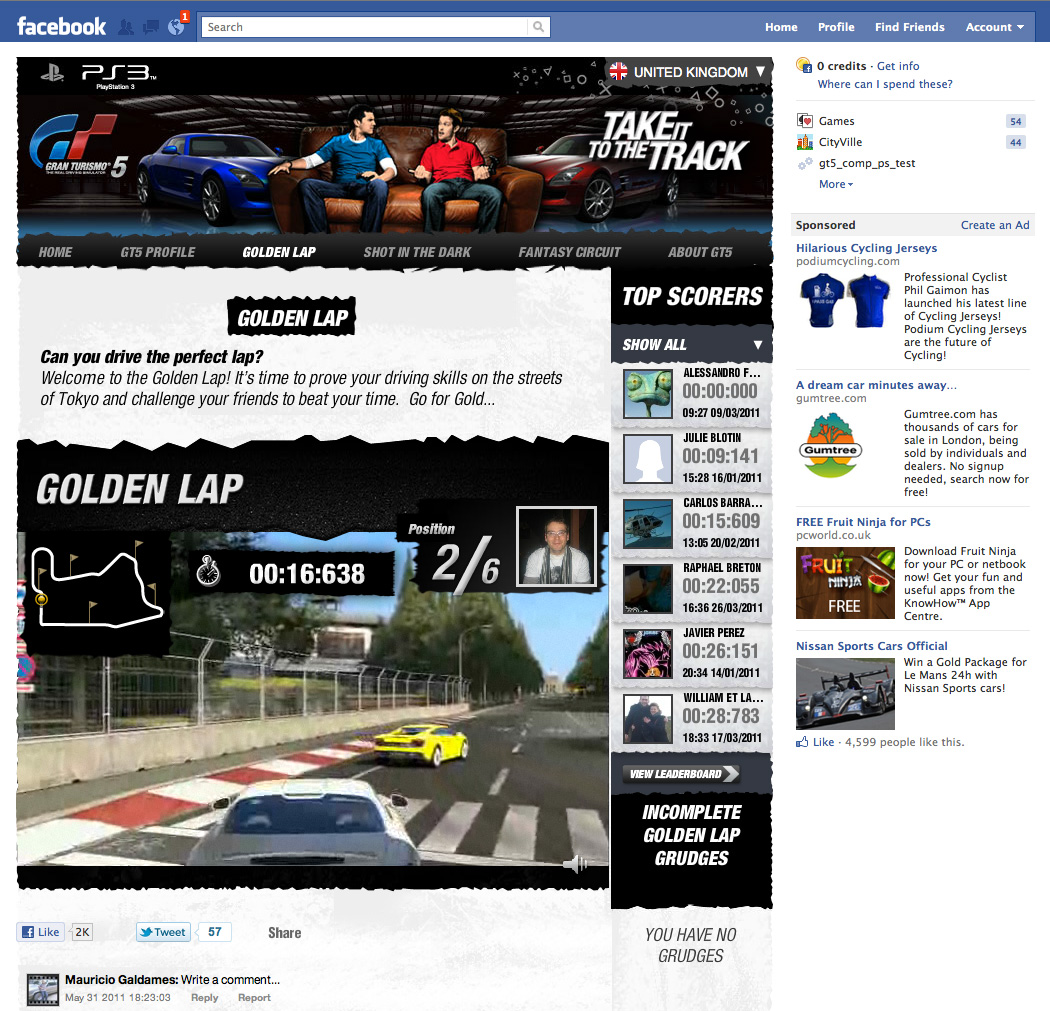
Task: Click Reply on Mauricio's comment
Action: (x=204, y=998)
